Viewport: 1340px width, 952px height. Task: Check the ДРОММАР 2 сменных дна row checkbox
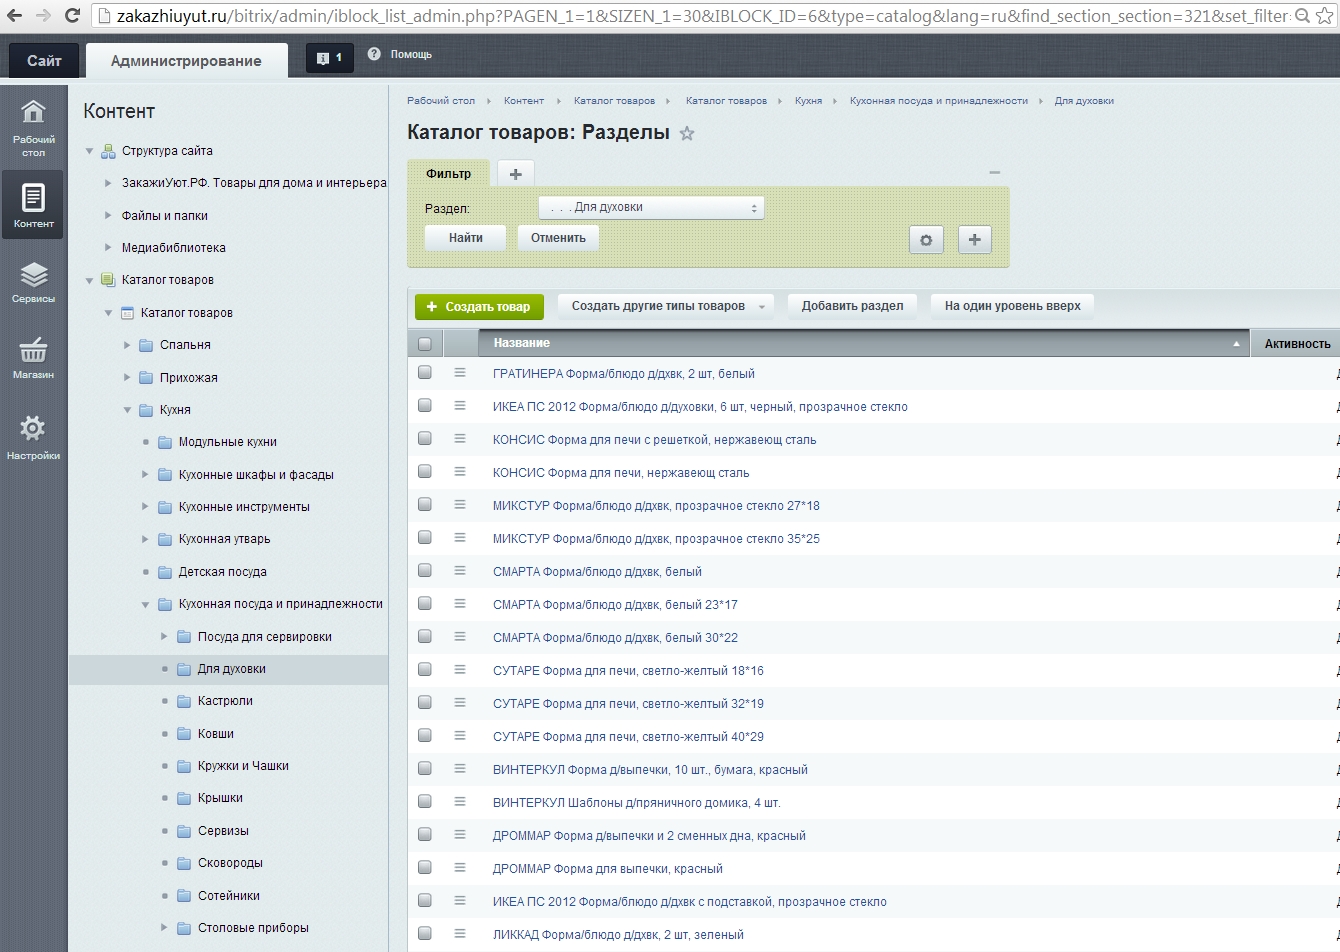(425, 834)
